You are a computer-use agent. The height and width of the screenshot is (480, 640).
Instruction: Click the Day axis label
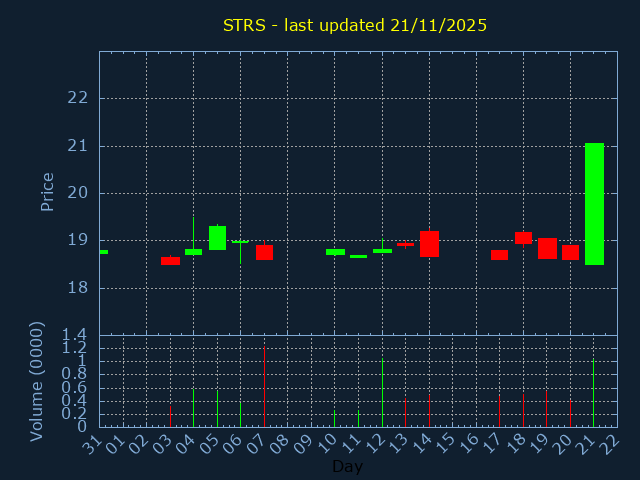347,466
